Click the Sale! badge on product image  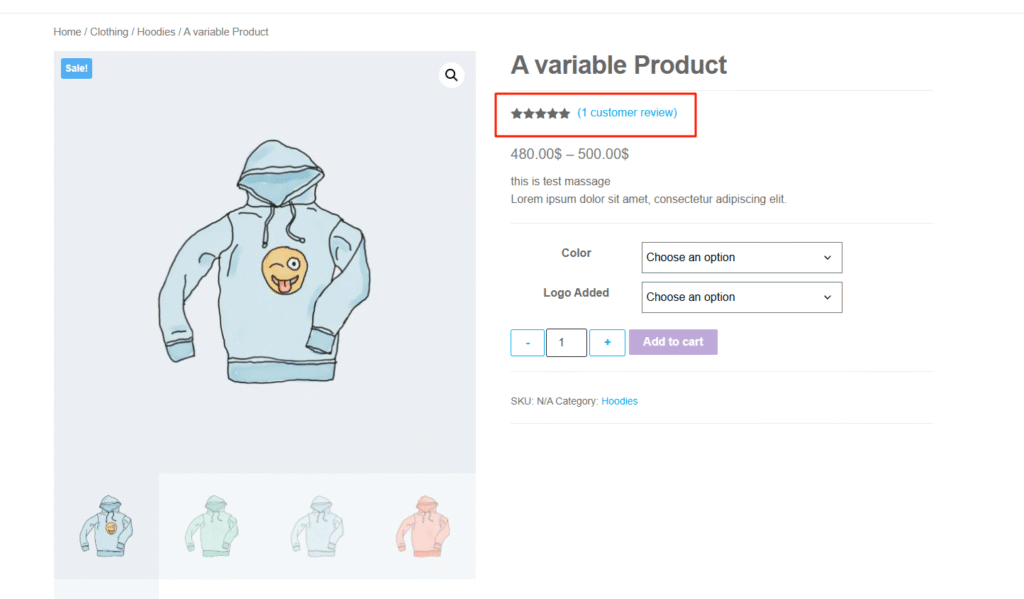tap(76, 68)
